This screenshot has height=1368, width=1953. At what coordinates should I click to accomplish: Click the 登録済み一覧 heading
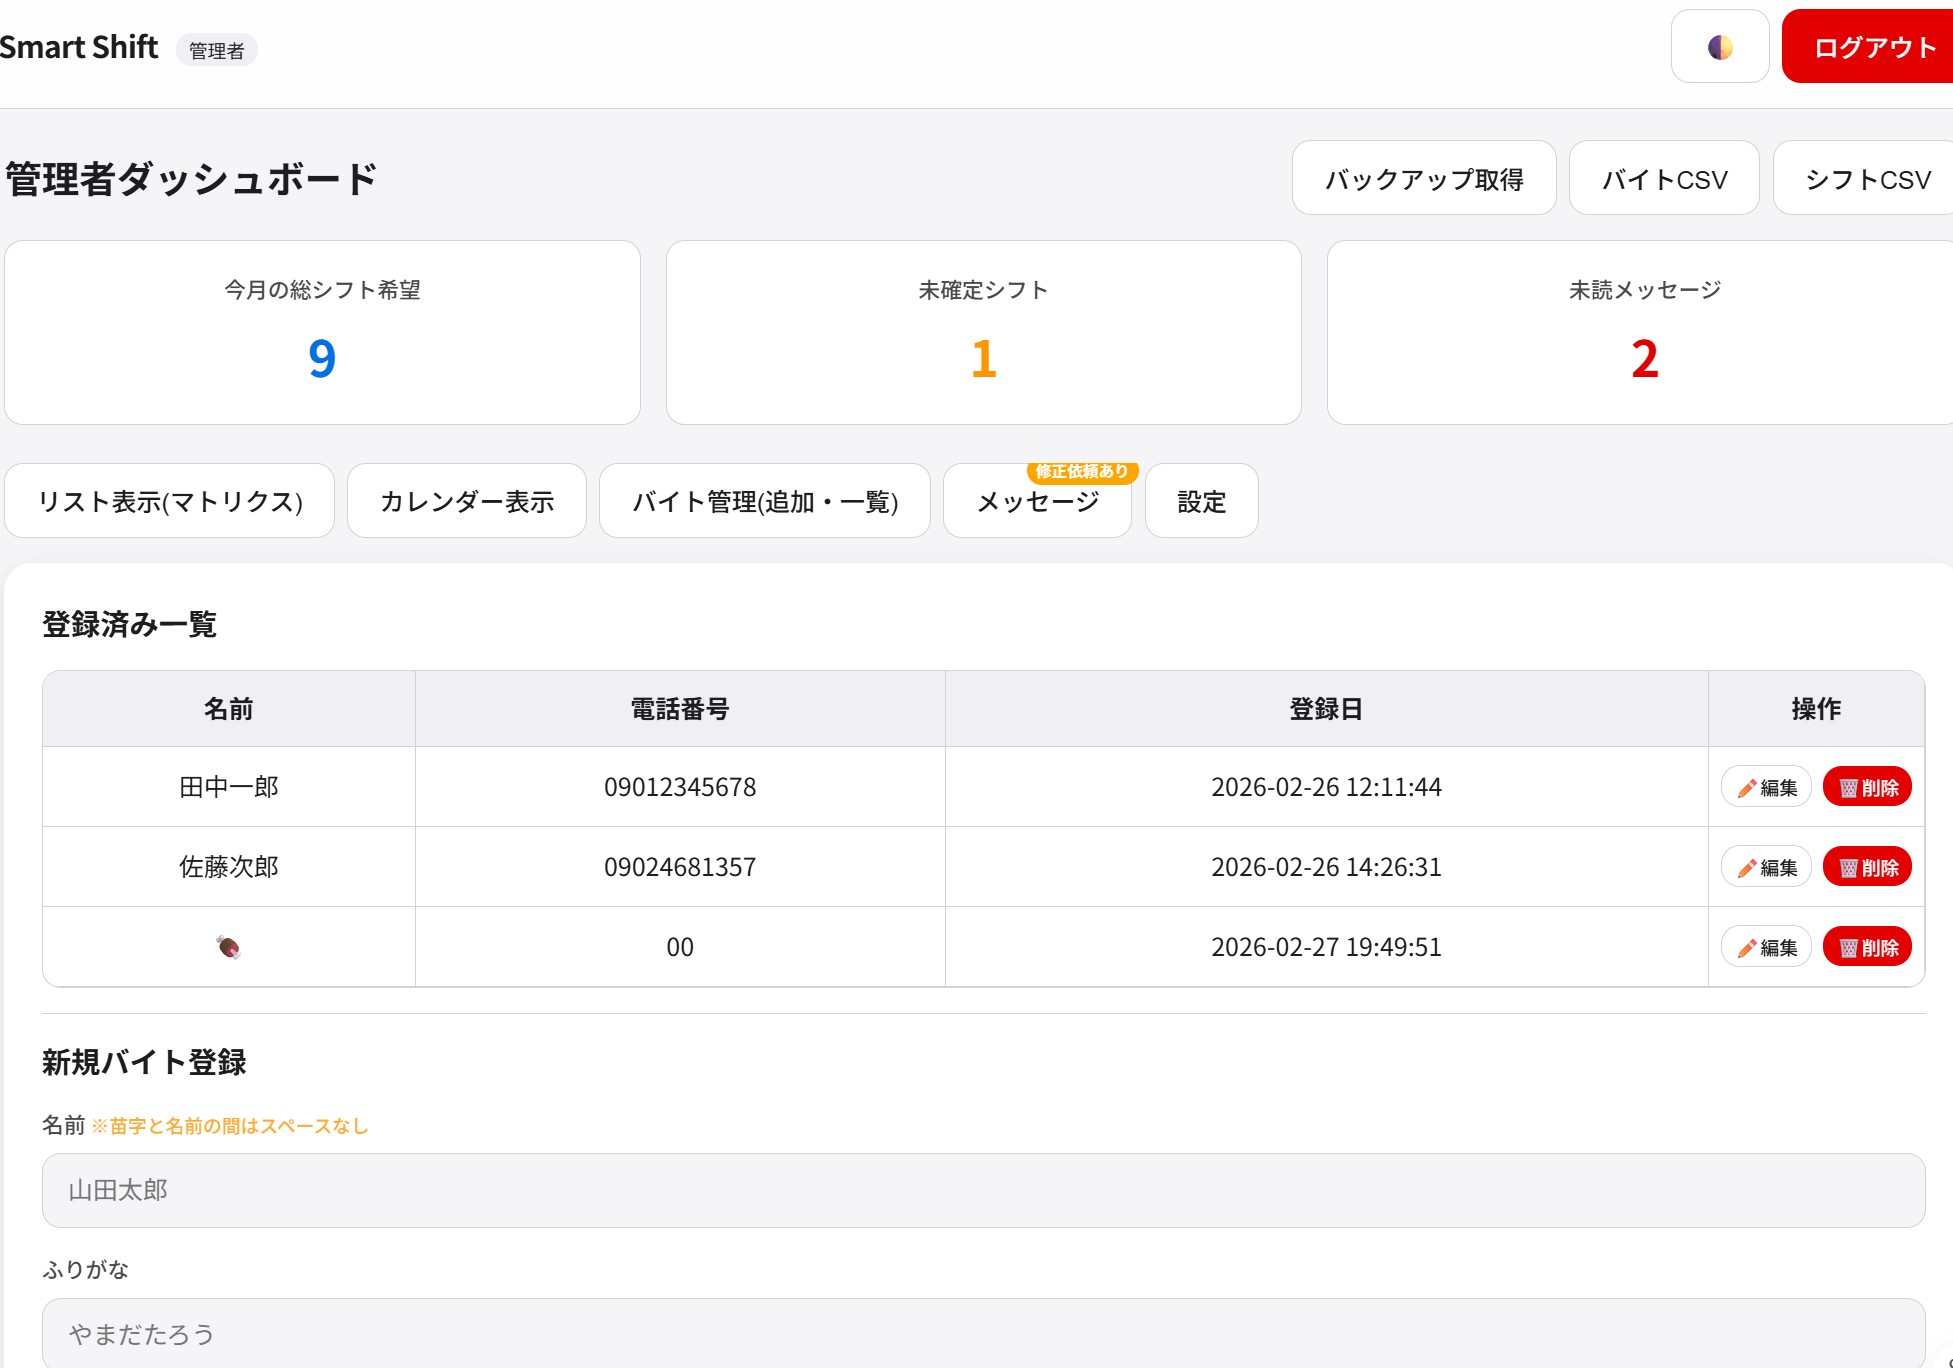point(129,624)
